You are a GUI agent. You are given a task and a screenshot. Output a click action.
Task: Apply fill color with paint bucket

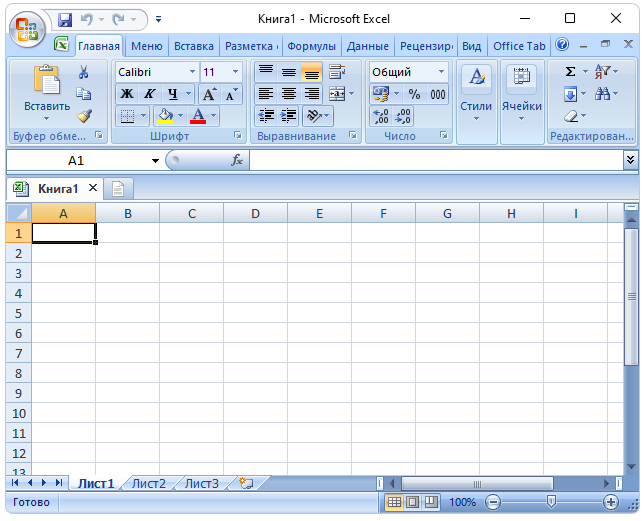point(165,116)
